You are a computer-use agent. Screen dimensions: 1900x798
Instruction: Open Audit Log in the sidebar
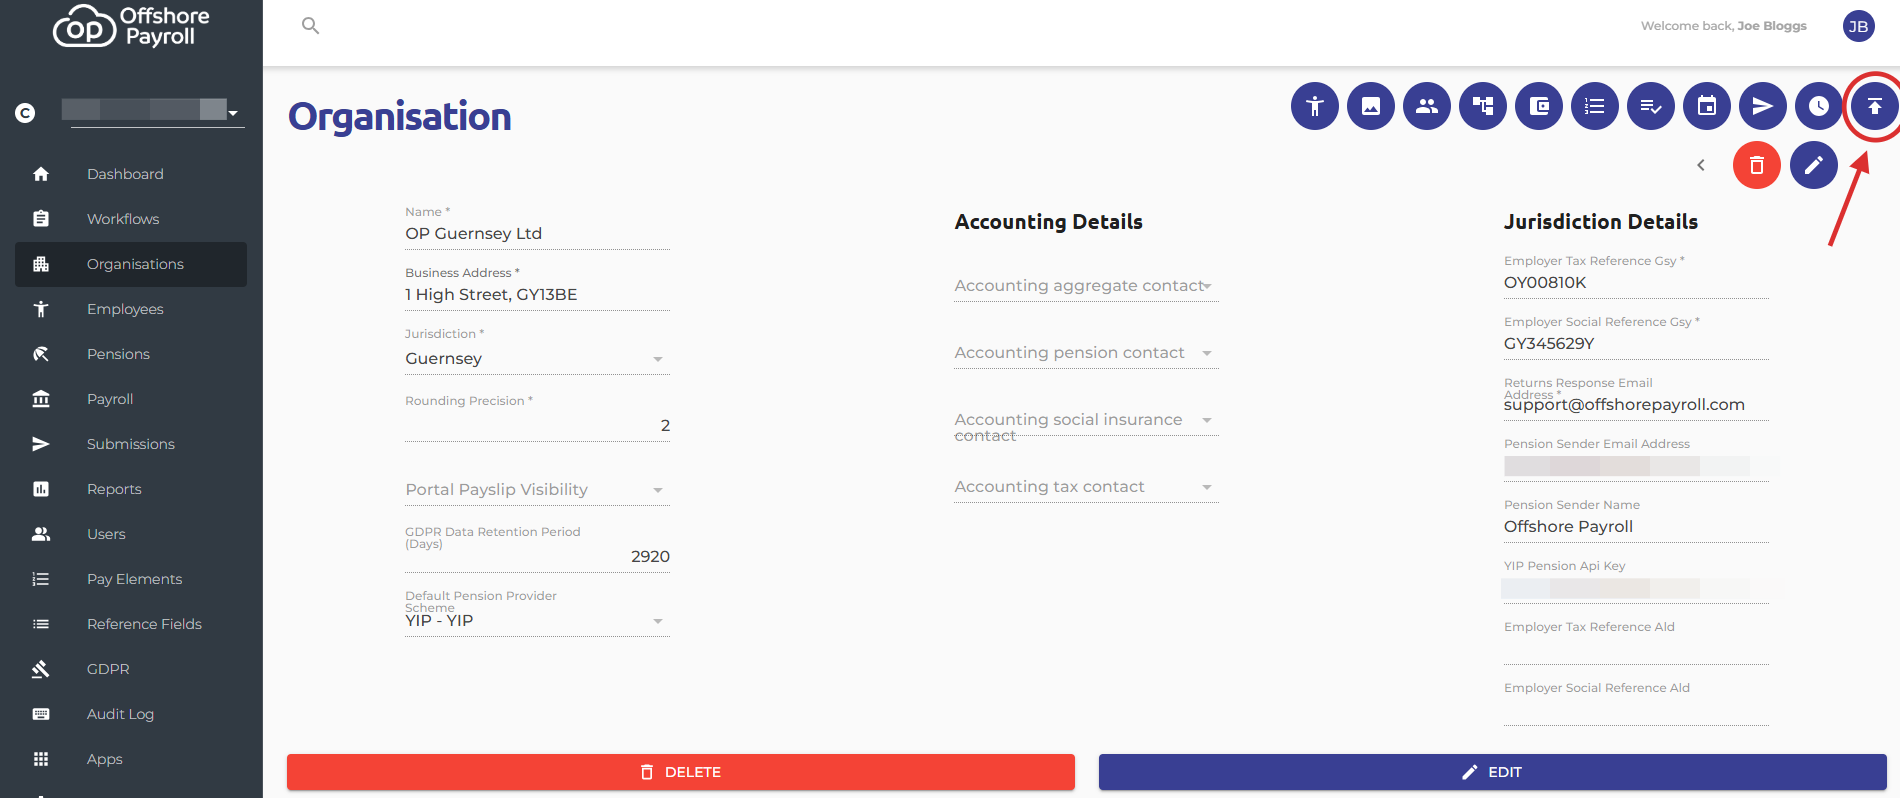(x=131, y=714)
